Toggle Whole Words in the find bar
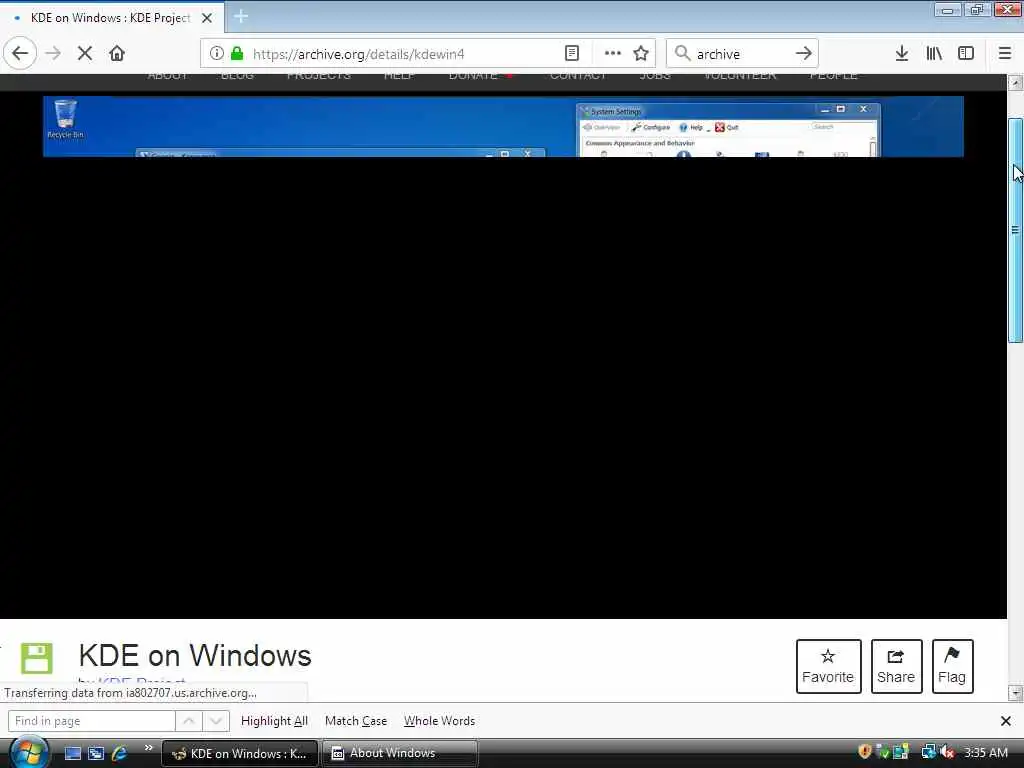Viewport: 1024px width, 768px height. [440, 721]
